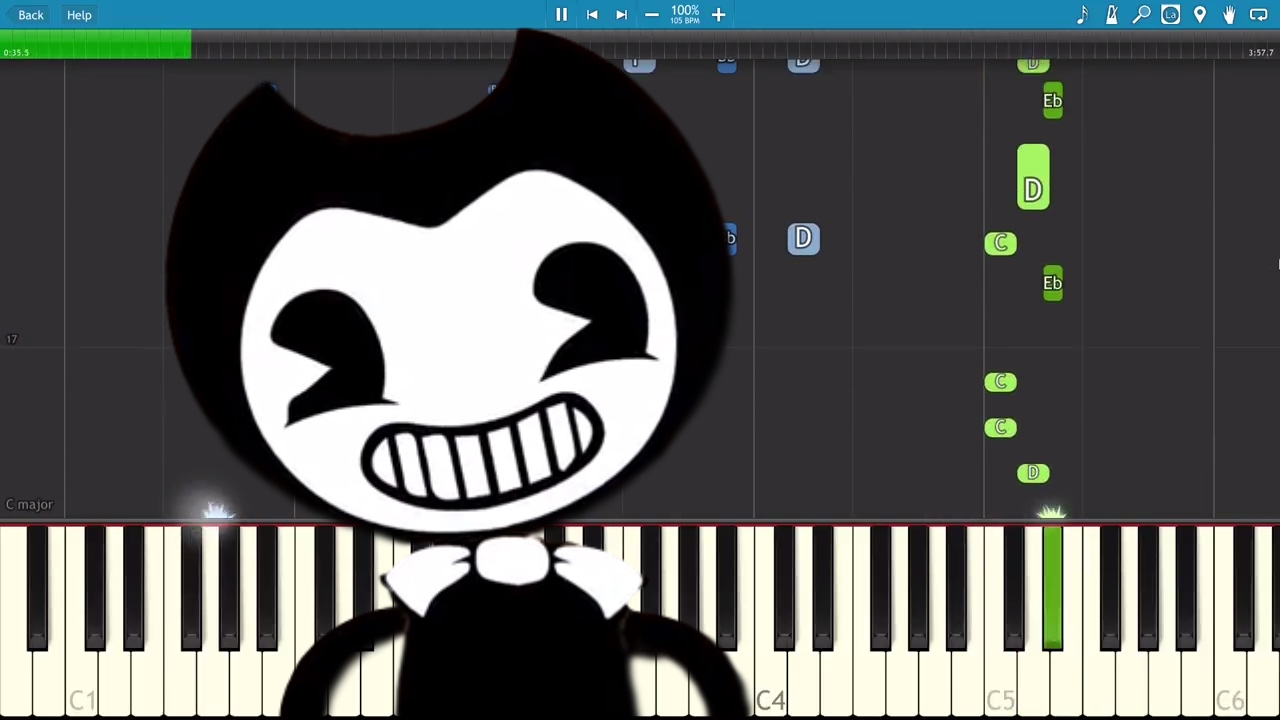Pause the song playback
Image resolution: width=1280 pixels, height=720 pixels.
coord(561,15)
